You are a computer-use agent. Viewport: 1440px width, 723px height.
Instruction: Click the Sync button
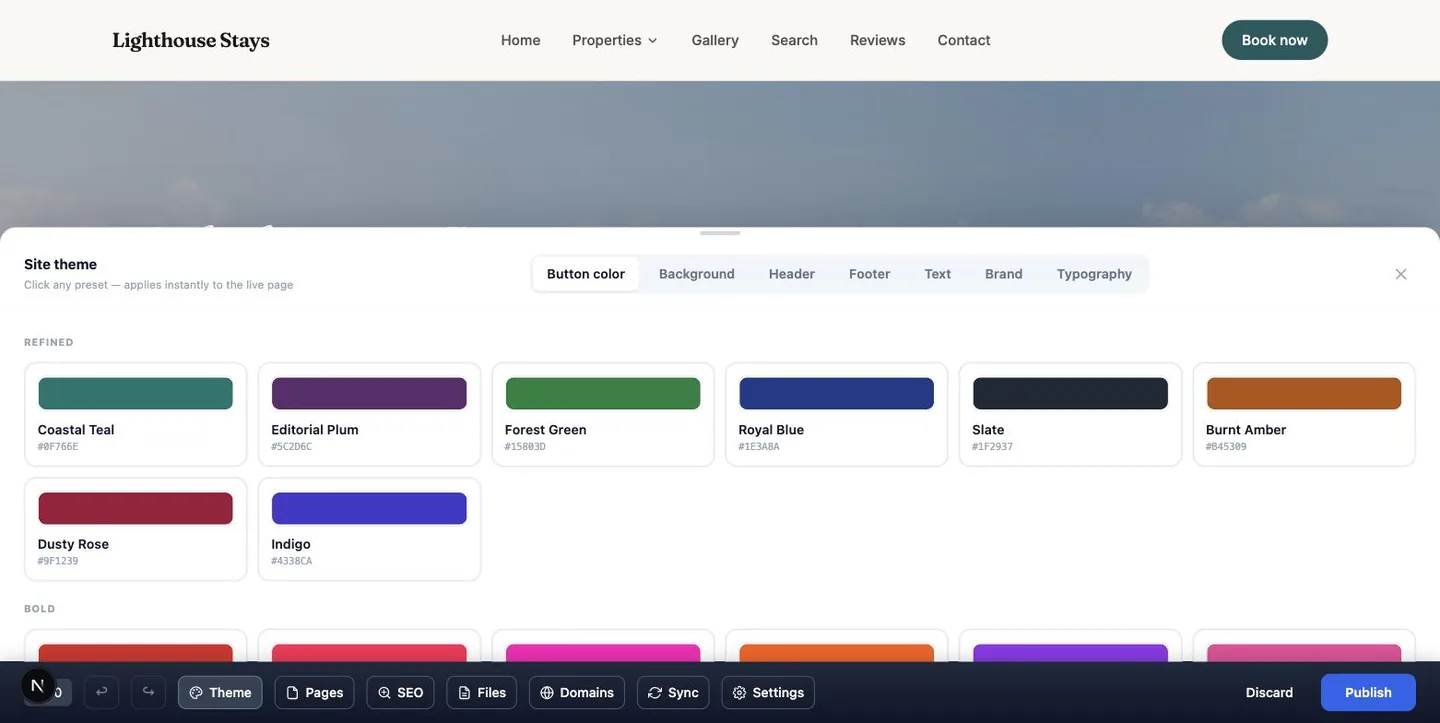pos(673,692)
